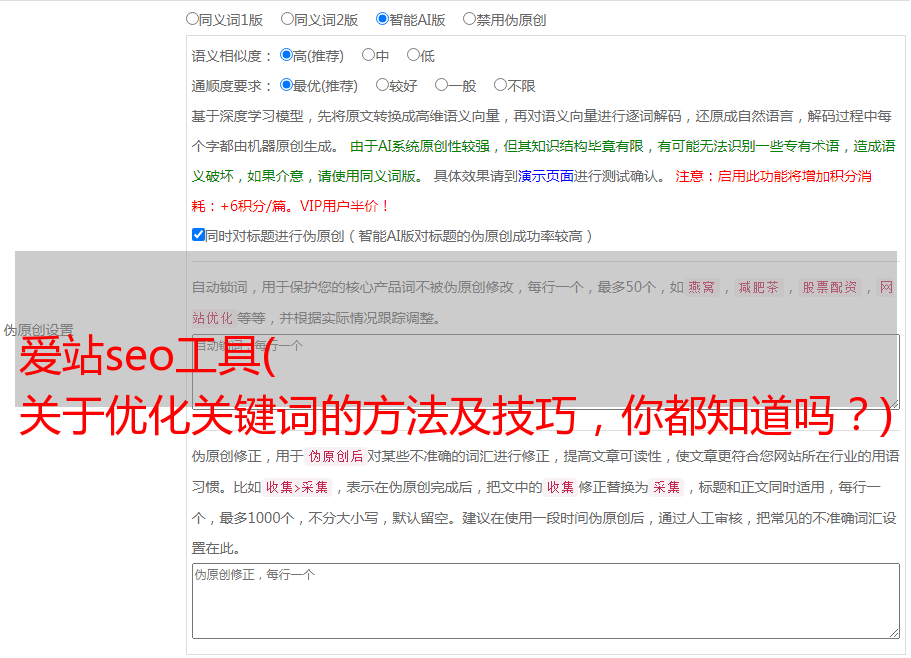Click the 自动锁词 text area
Image resolution: width=911 pixels, height=658 pixels.
546,372
